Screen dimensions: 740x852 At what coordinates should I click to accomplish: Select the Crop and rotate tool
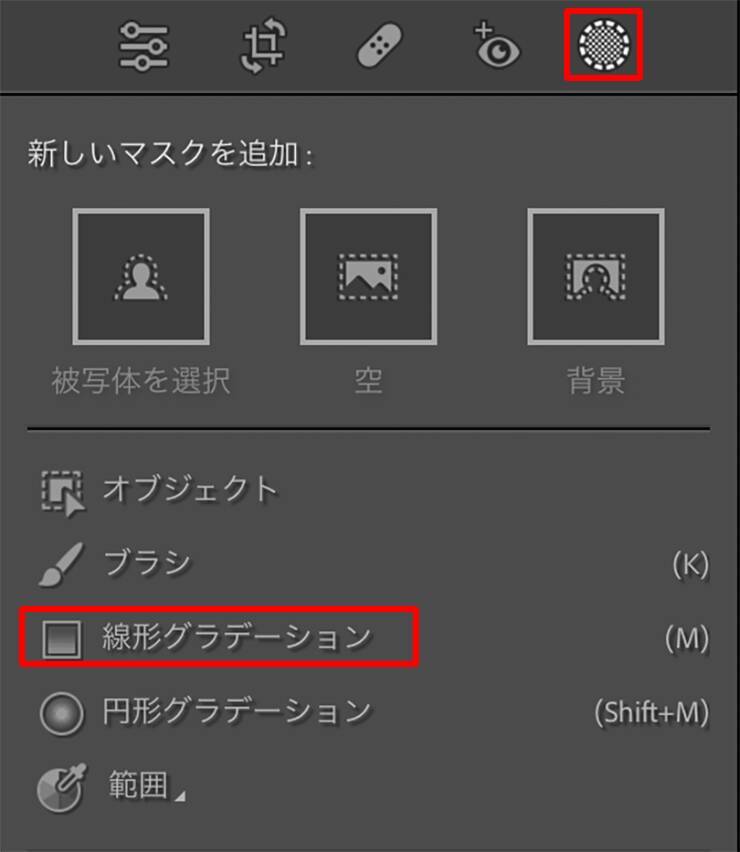(x=264, y=45)
